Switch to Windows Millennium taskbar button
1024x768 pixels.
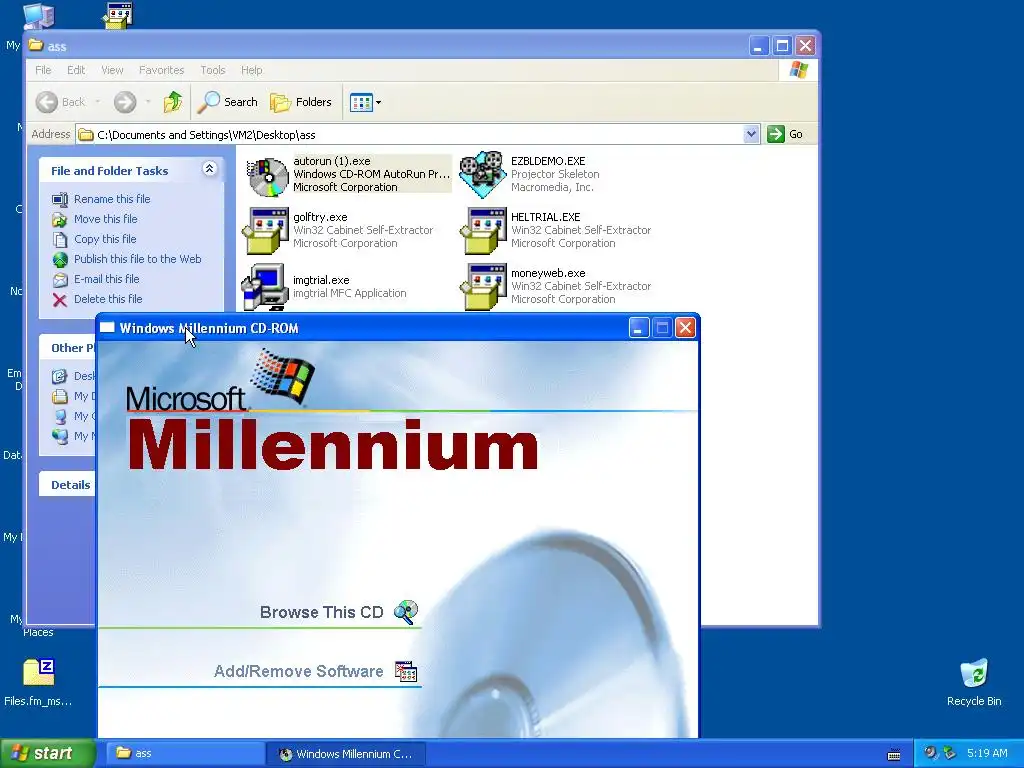coord(347,754)
